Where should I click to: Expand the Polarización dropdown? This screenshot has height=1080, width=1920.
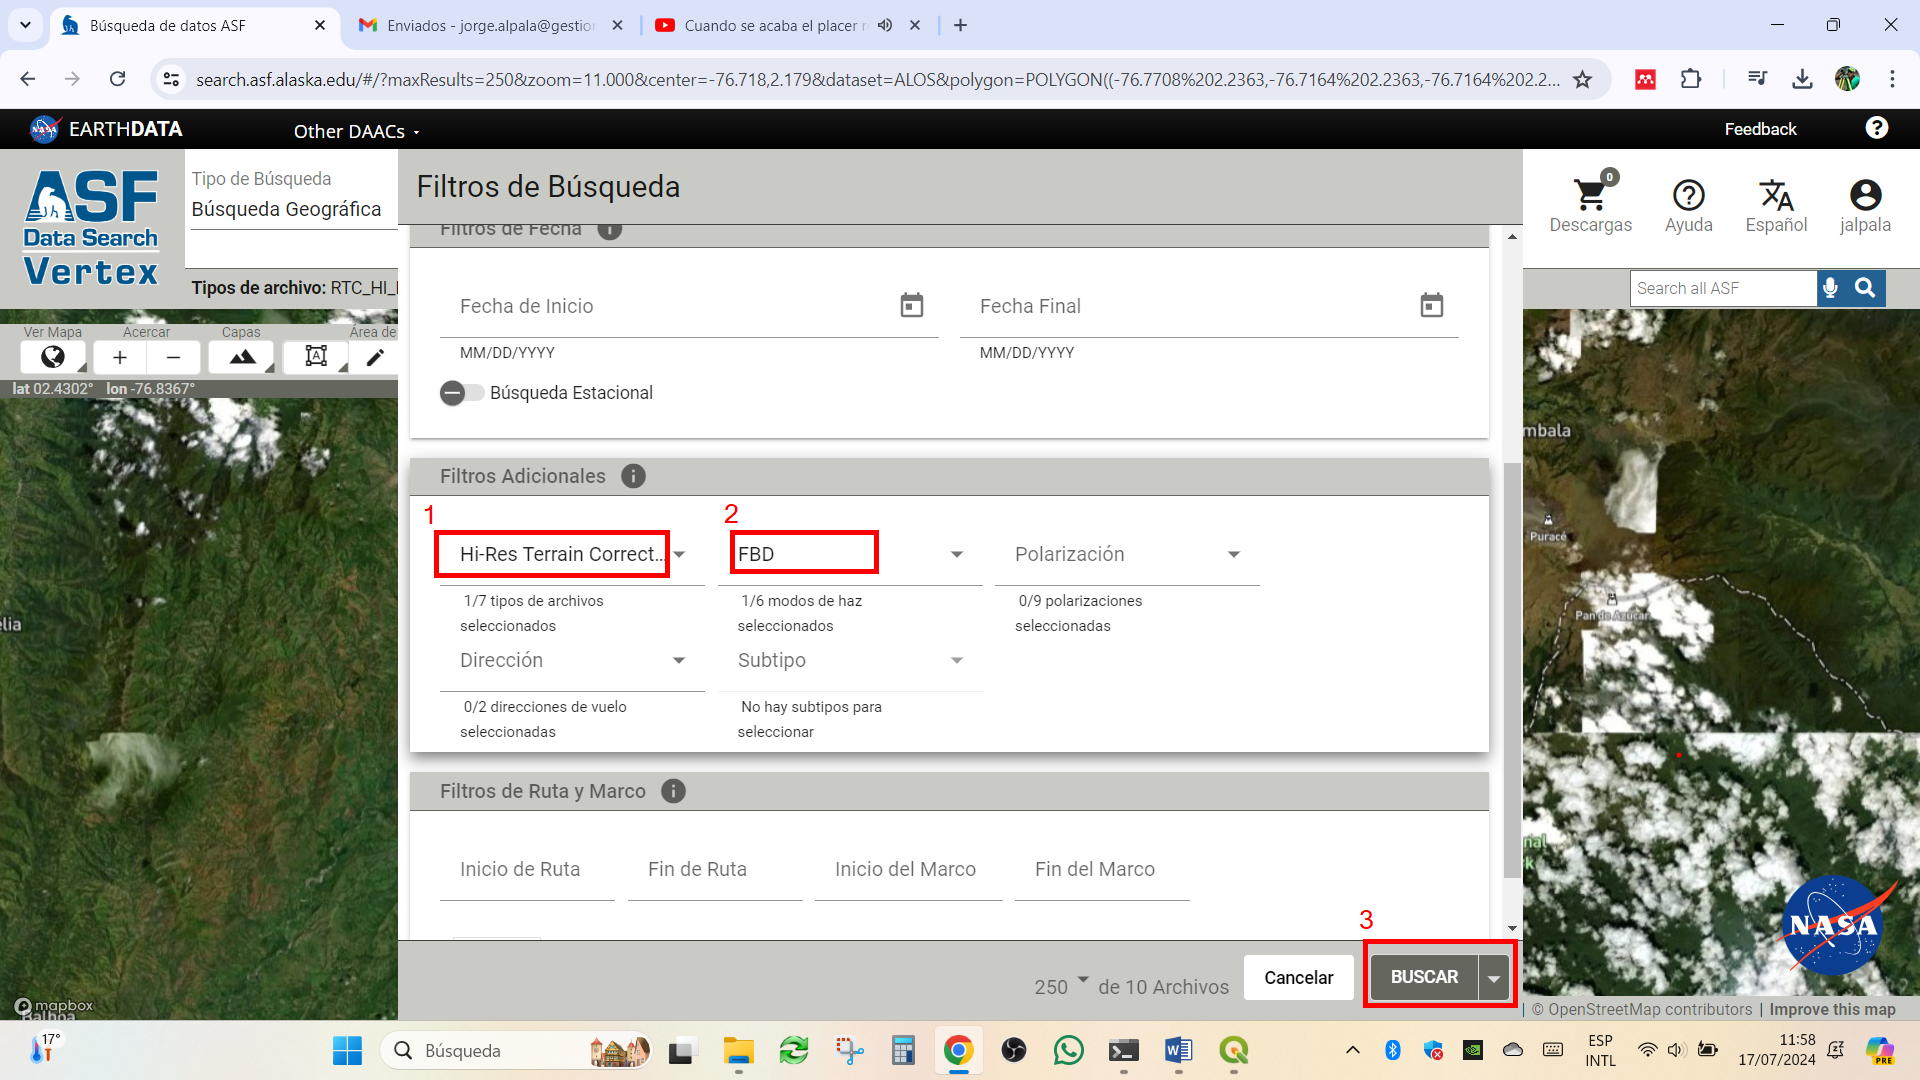point(1128,554)
